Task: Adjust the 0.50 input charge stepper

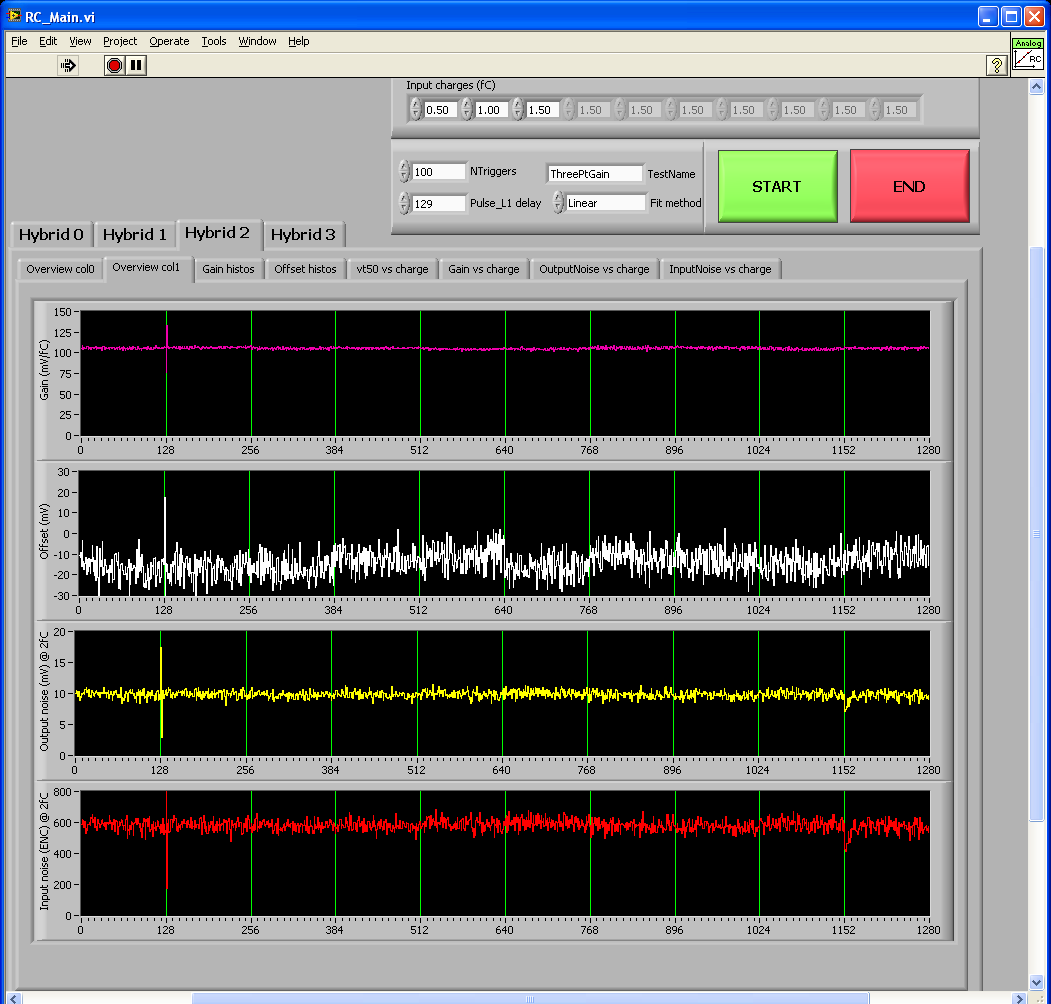Action: tap(416, 110)
